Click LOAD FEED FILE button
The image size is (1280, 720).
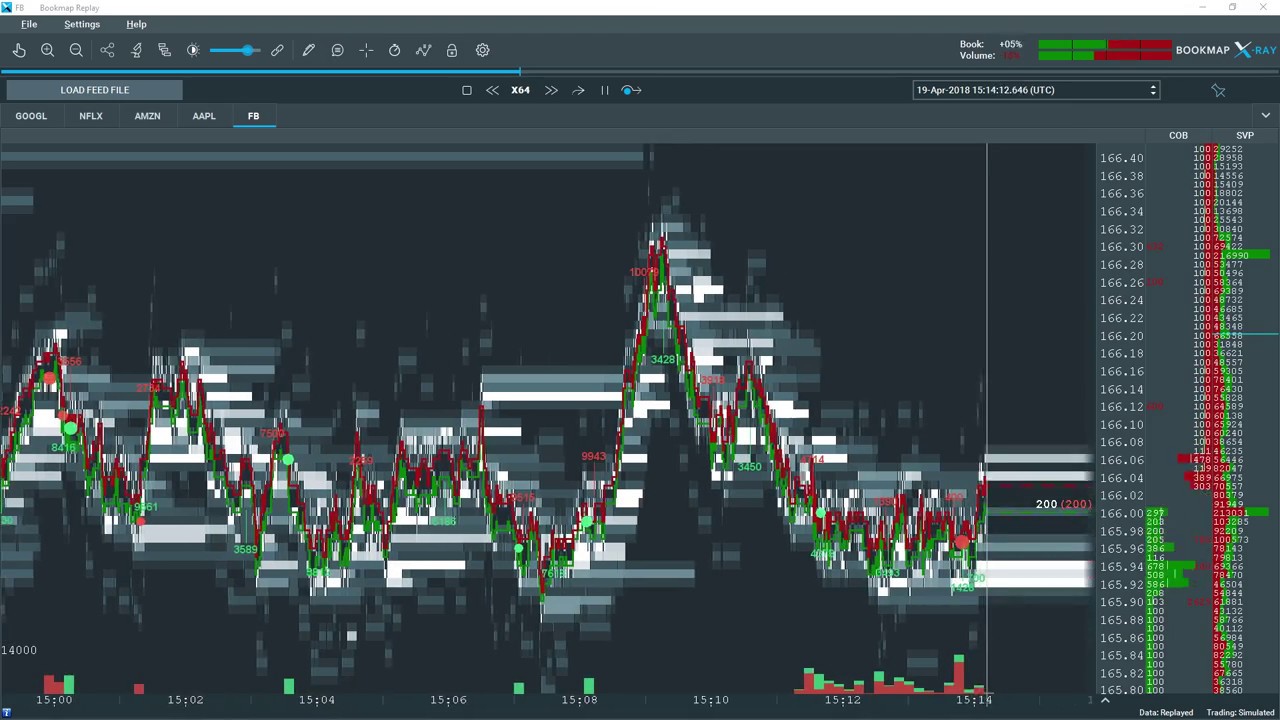94,90
